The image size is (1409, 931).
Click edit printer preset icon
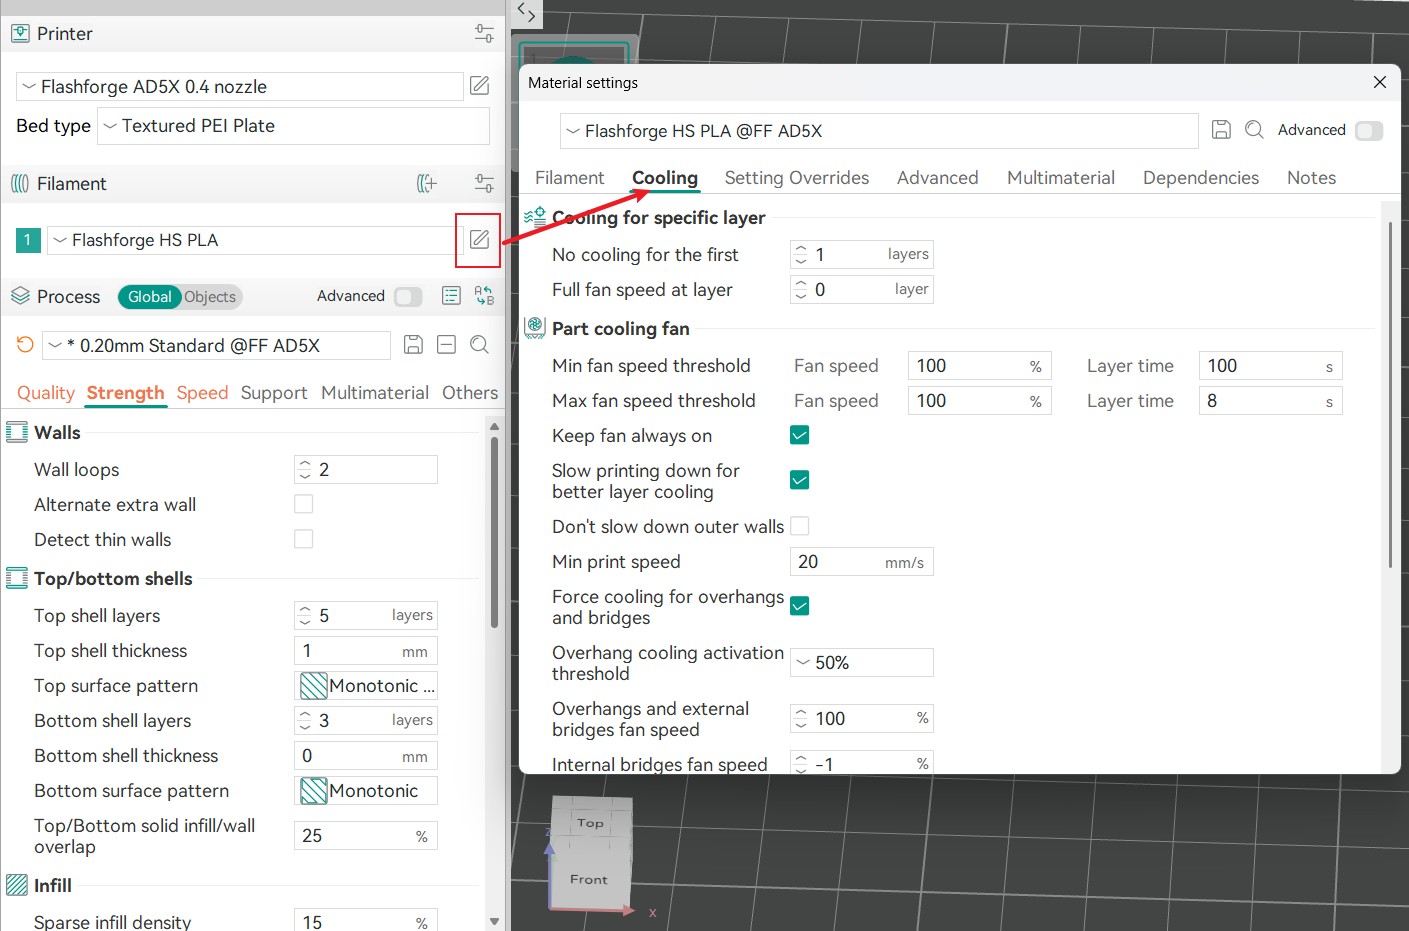(479, 86)
